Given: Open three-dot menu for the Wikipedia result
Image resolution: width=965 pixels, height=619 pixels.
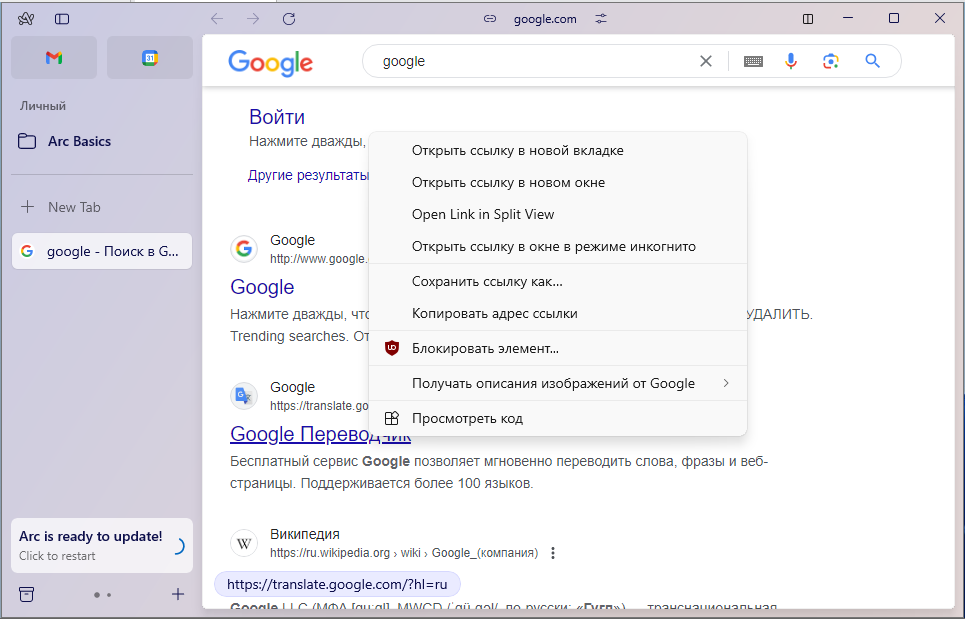Looking at the screenshot, I should tap(553, 553).
